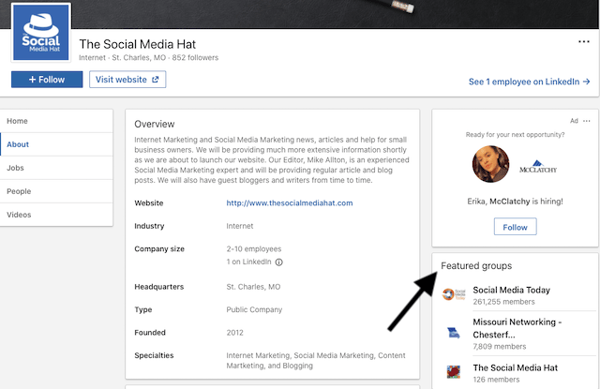Click Erika, McClatchy is hiring! text
This screenshot has width=600, height=389.
tap(515, 202)
